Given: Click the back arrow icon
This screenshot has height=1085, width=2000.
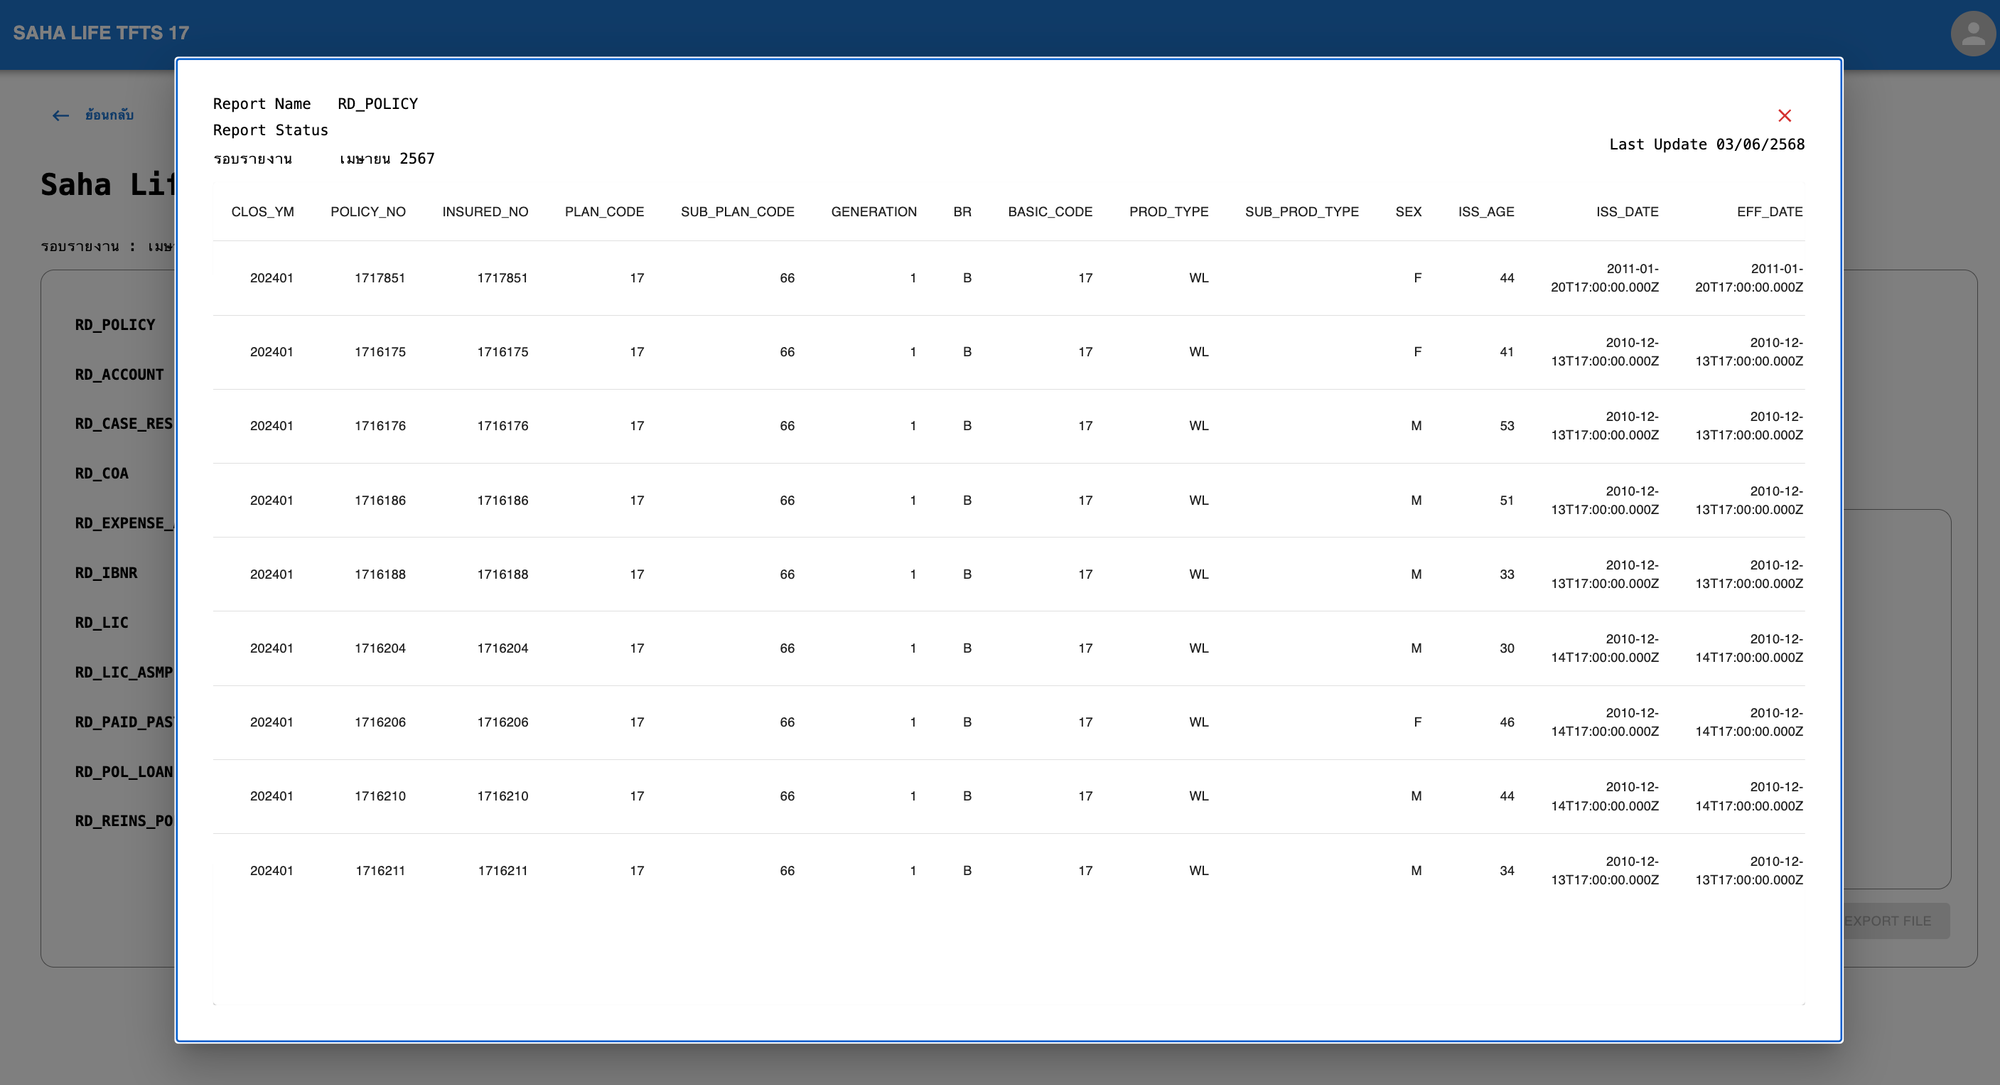Looking at the screenshot, I should coord(61,116).
